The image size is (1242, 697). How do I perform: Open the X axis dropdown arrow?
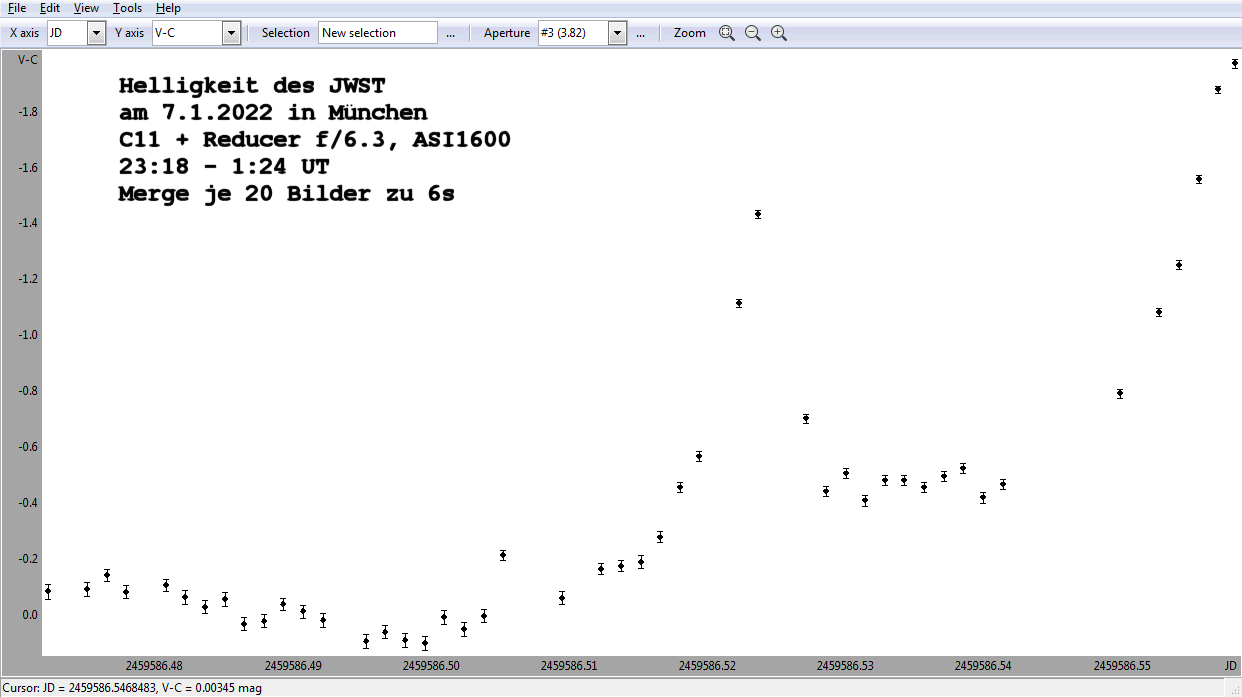(x=96, y=33)
